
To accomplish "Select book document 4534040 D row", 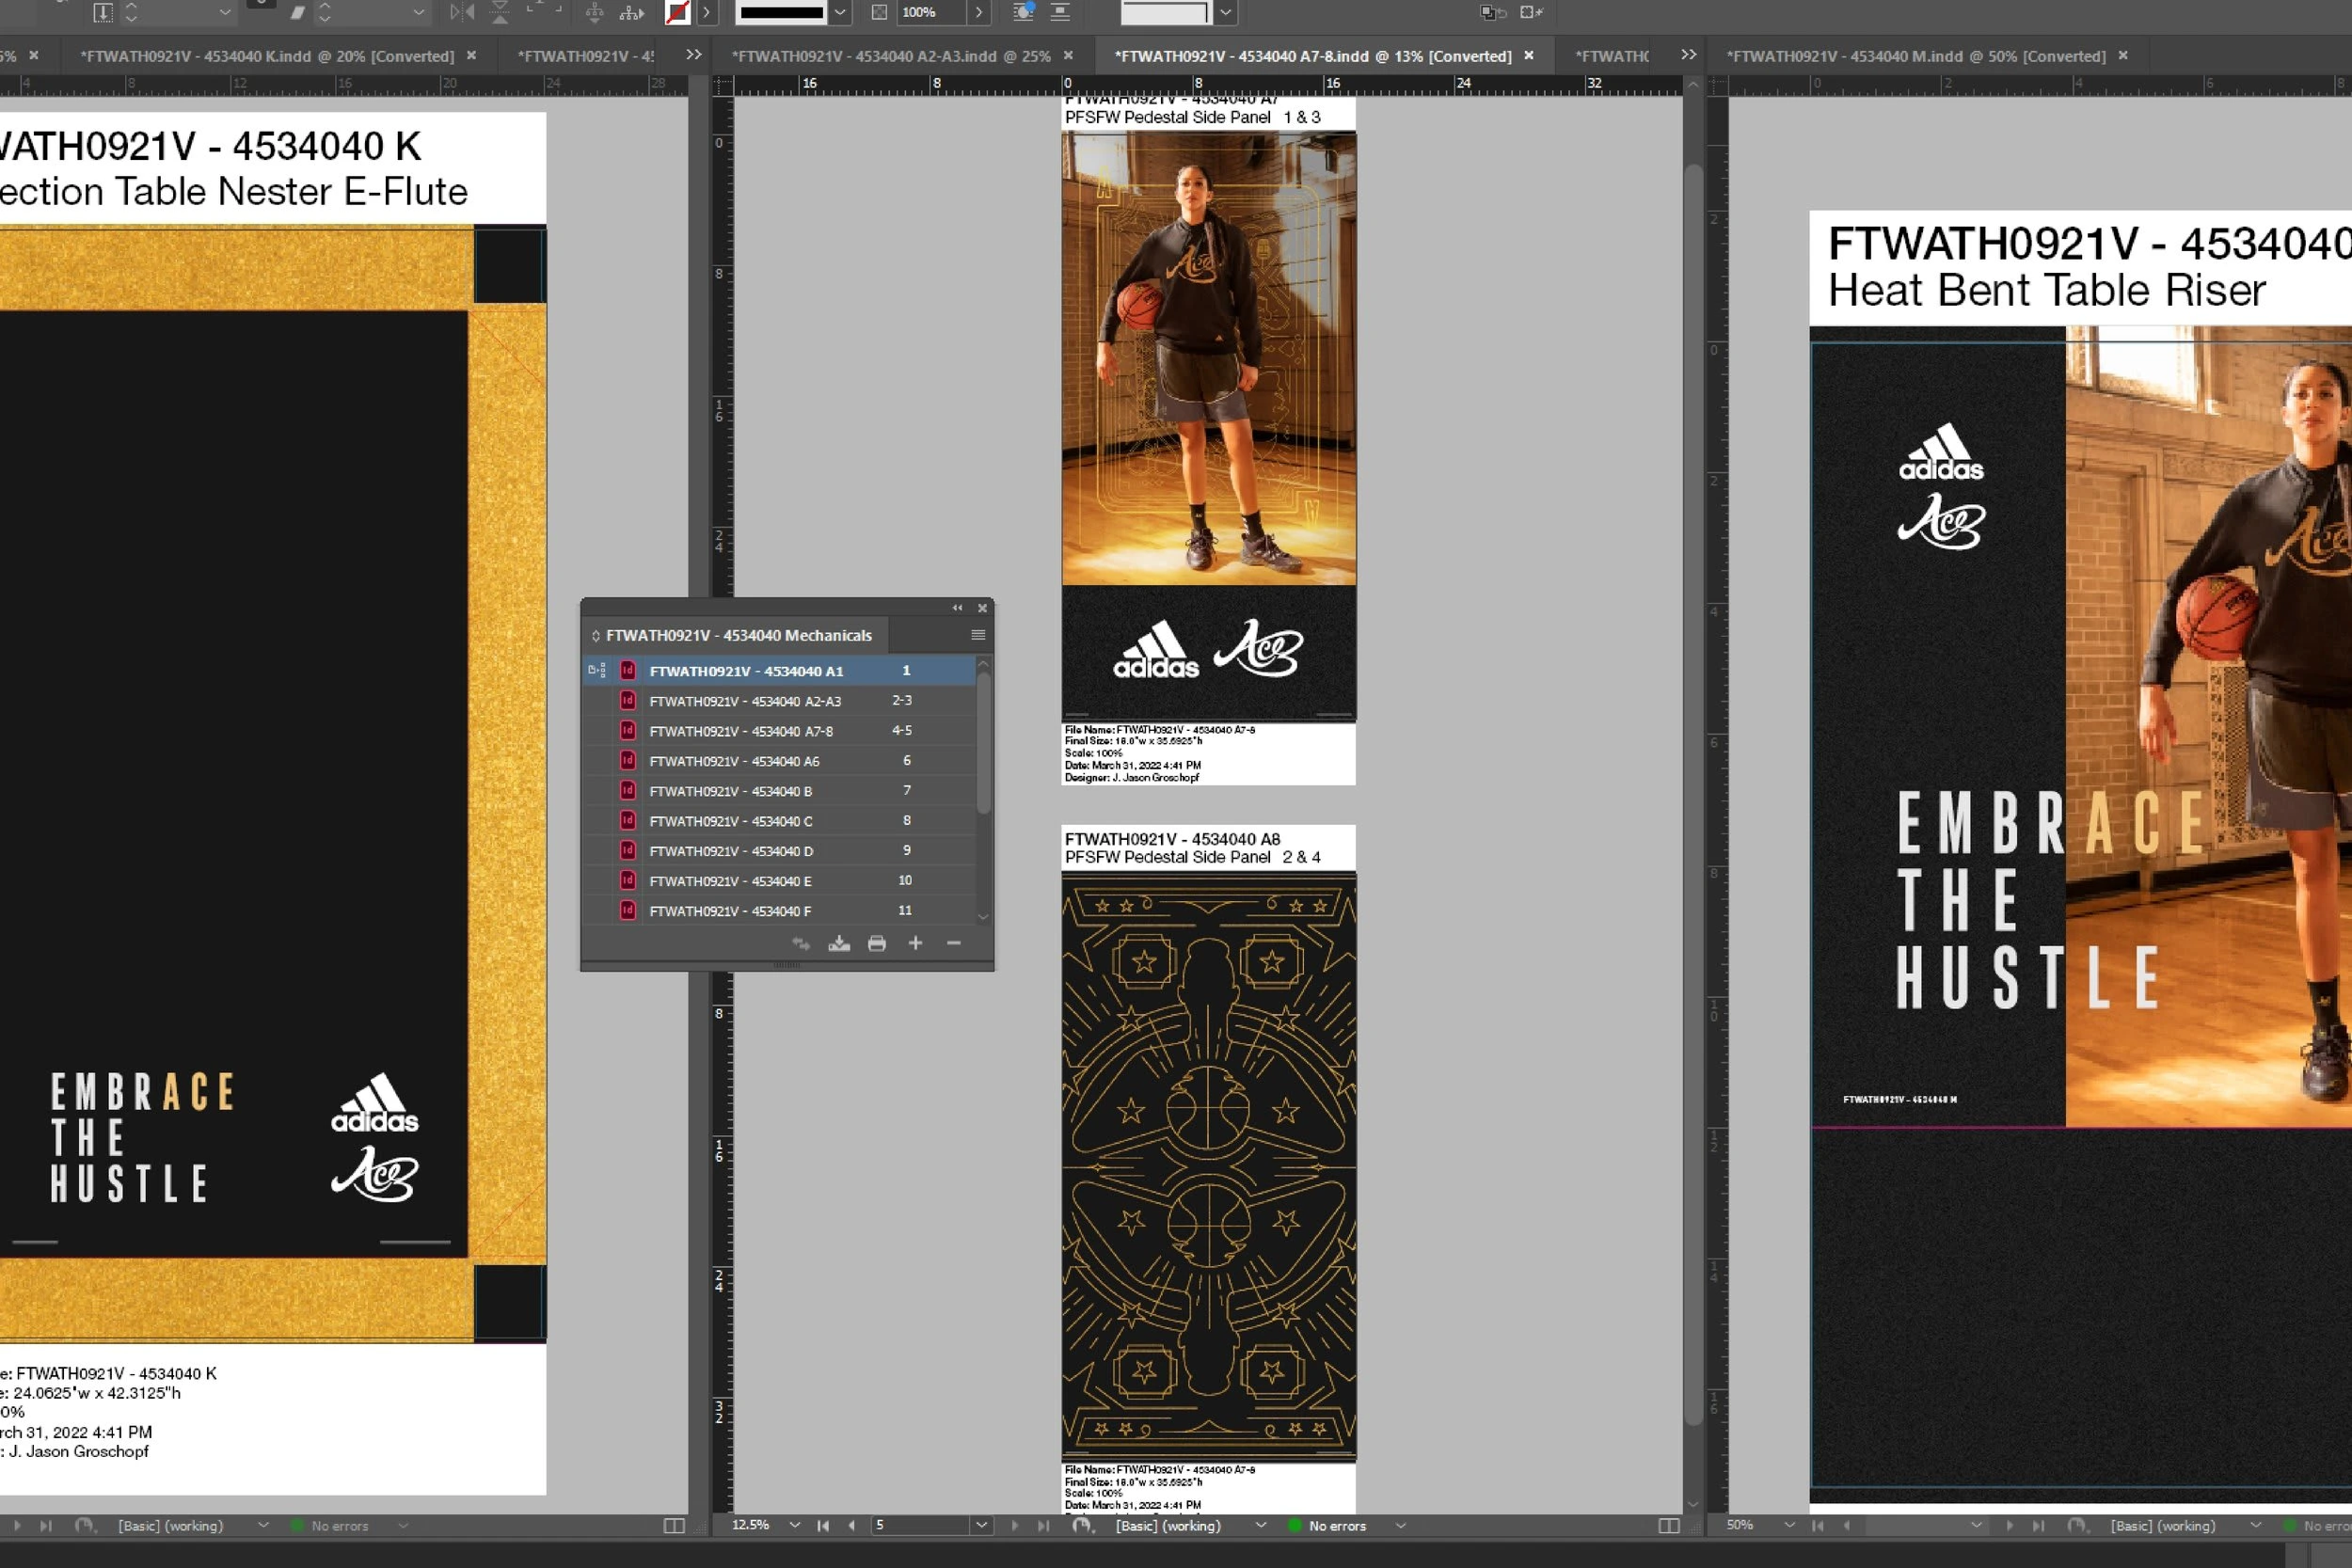I will (779, 850).
